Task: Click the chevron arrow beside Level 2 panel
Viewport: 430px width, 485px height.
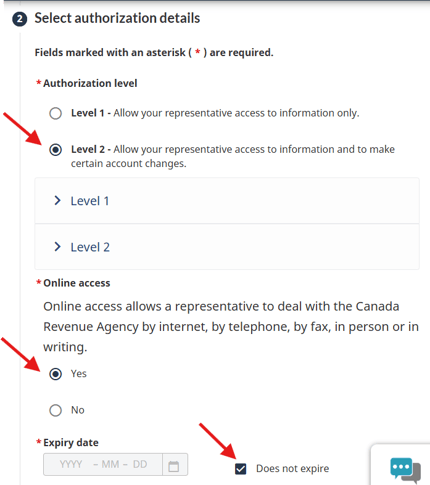Action: tap(57, 247)
